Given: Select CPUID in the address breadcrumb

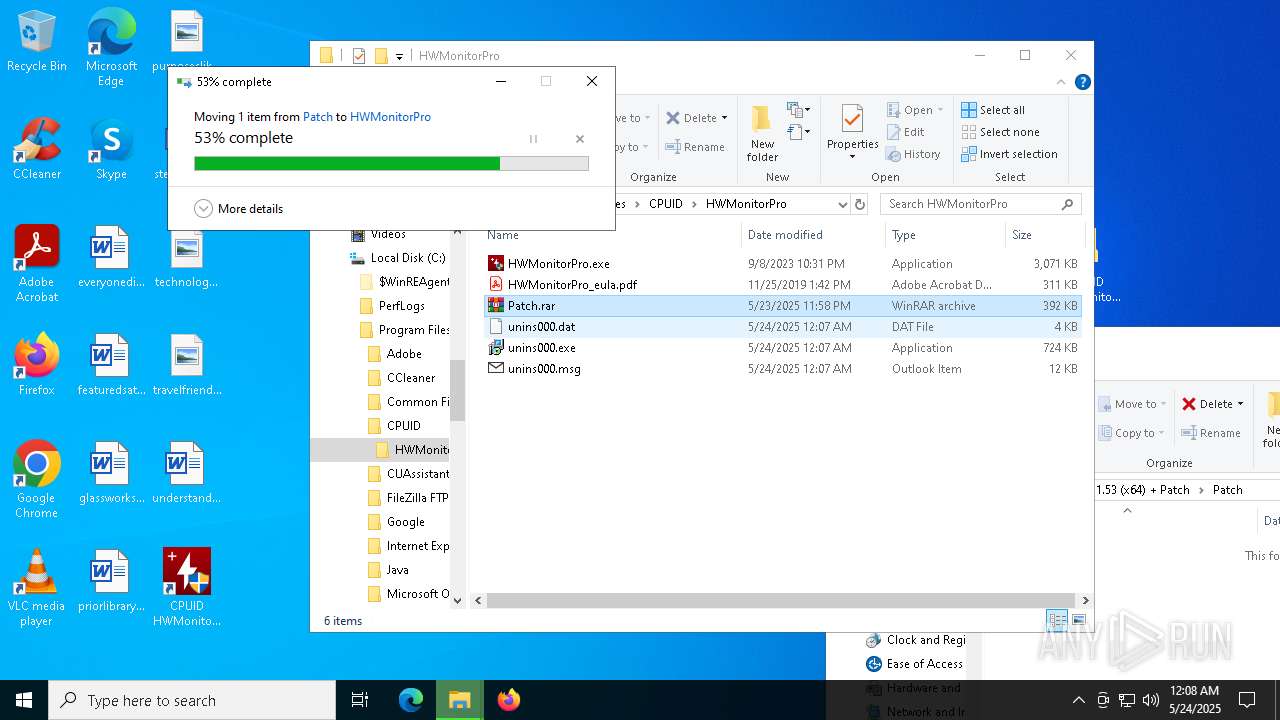Looking at the screenshot, I should pyautogui.click(x=665, y=204).
